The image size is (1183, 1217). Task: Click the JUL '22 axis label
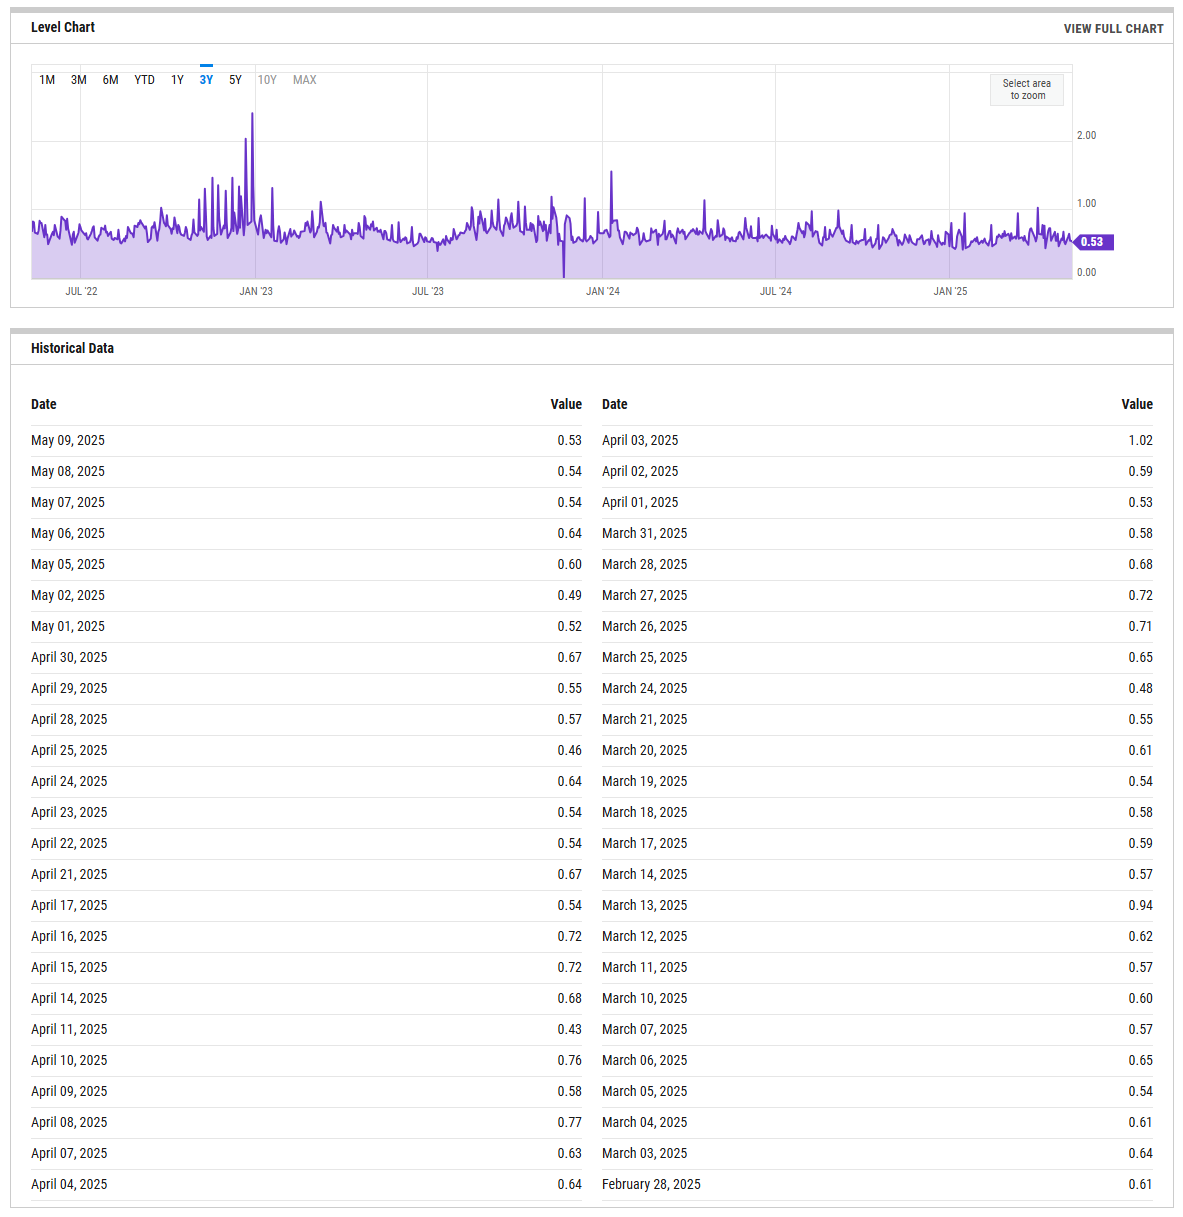point(81,291)
